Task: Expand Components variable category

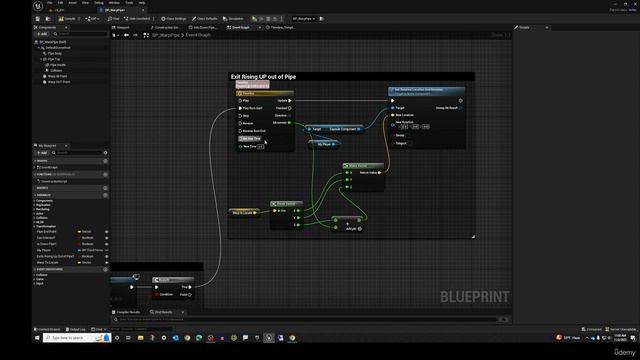Action: point(34,201)
